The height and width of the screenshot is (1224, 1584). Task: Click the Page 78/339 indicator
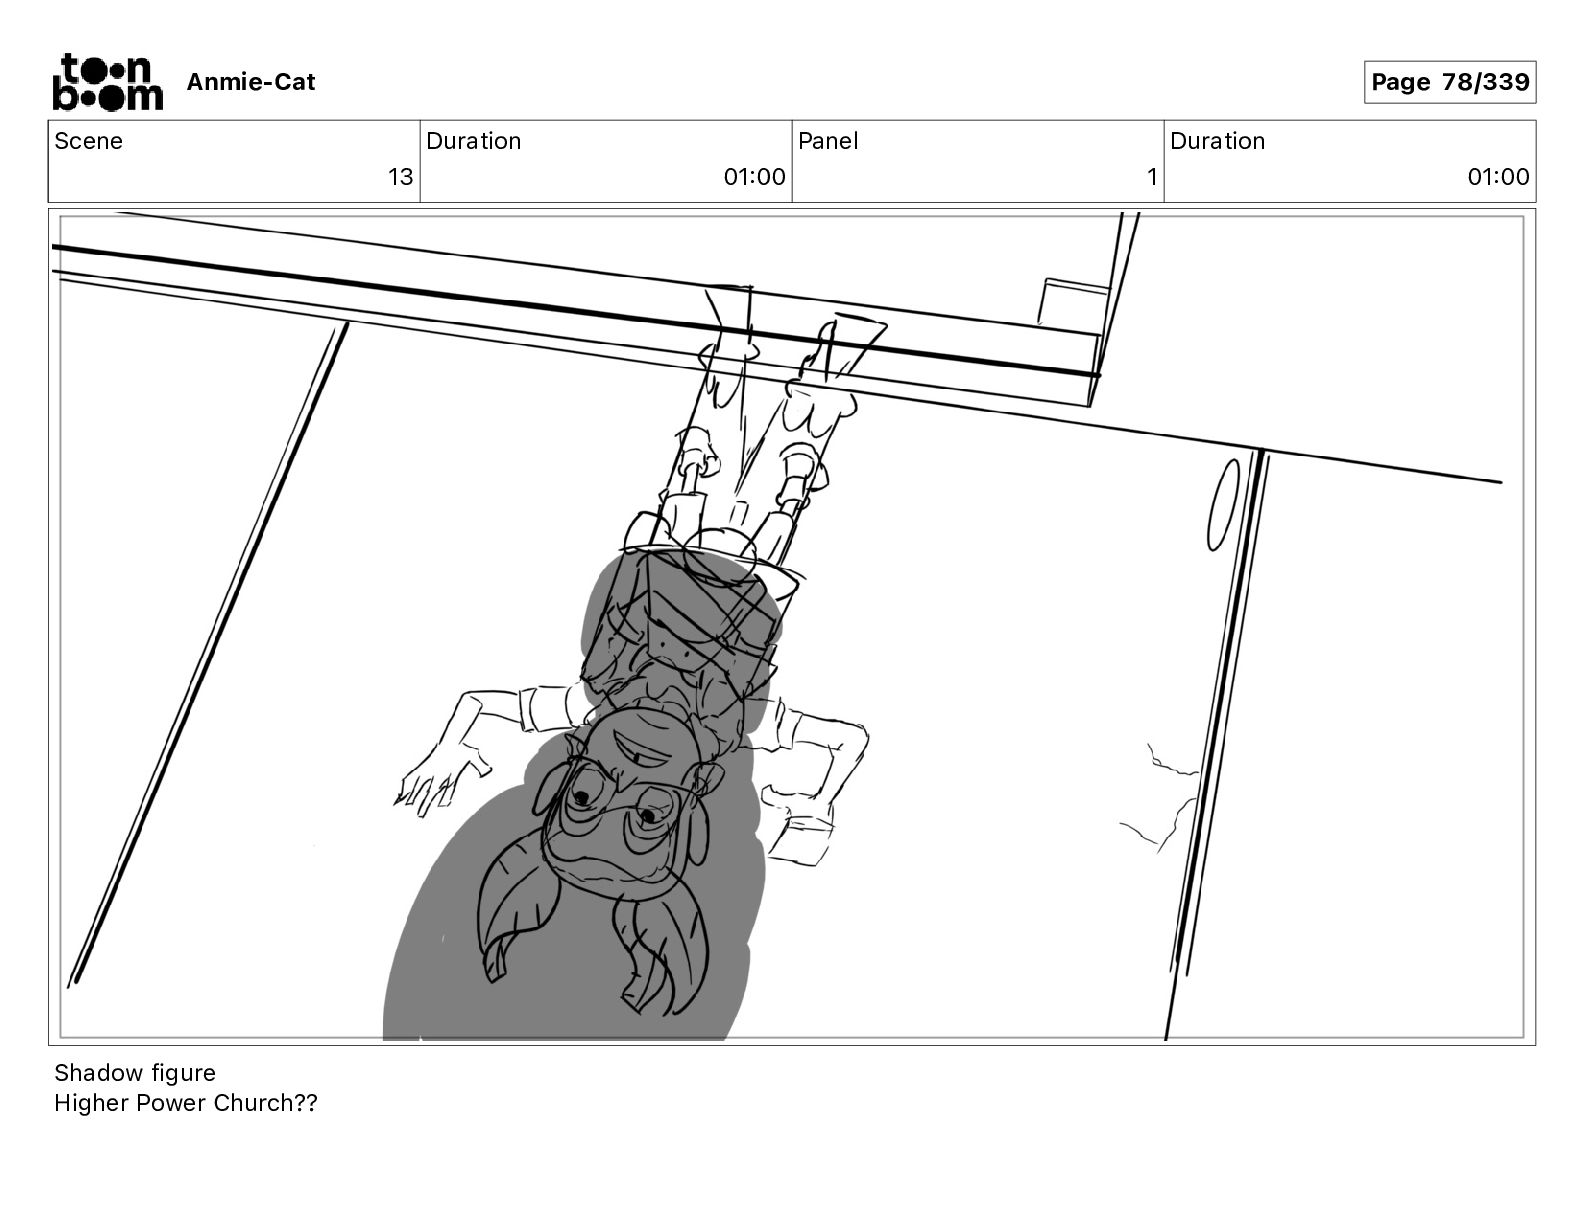pyautogui.click(x=1449, y=82)
